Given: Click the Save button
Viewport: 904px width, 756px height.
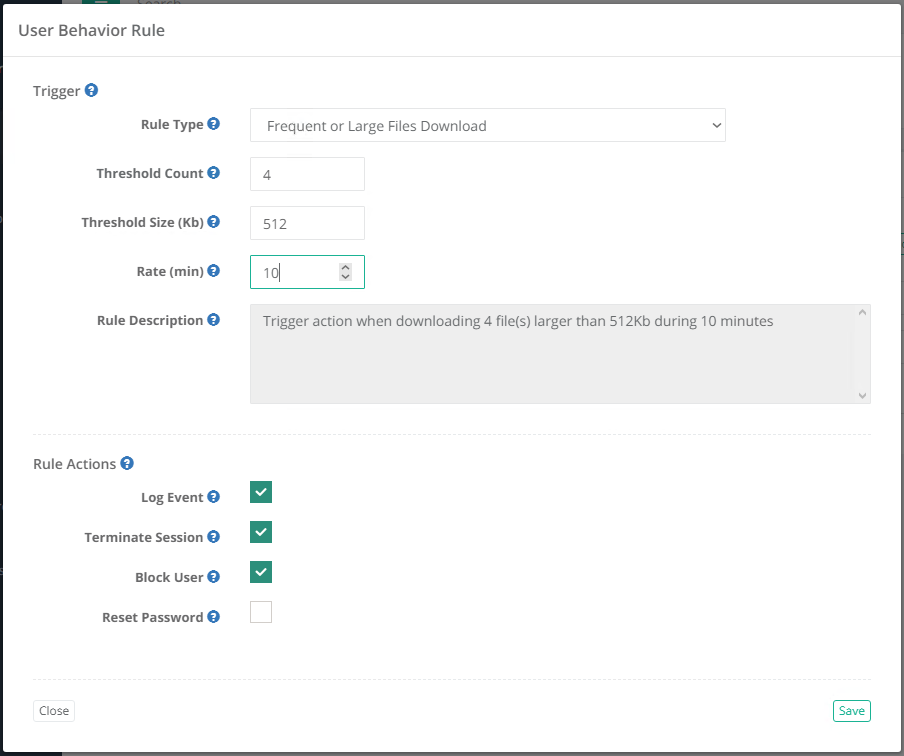Looking at the screenshot, I should point(851,710).
